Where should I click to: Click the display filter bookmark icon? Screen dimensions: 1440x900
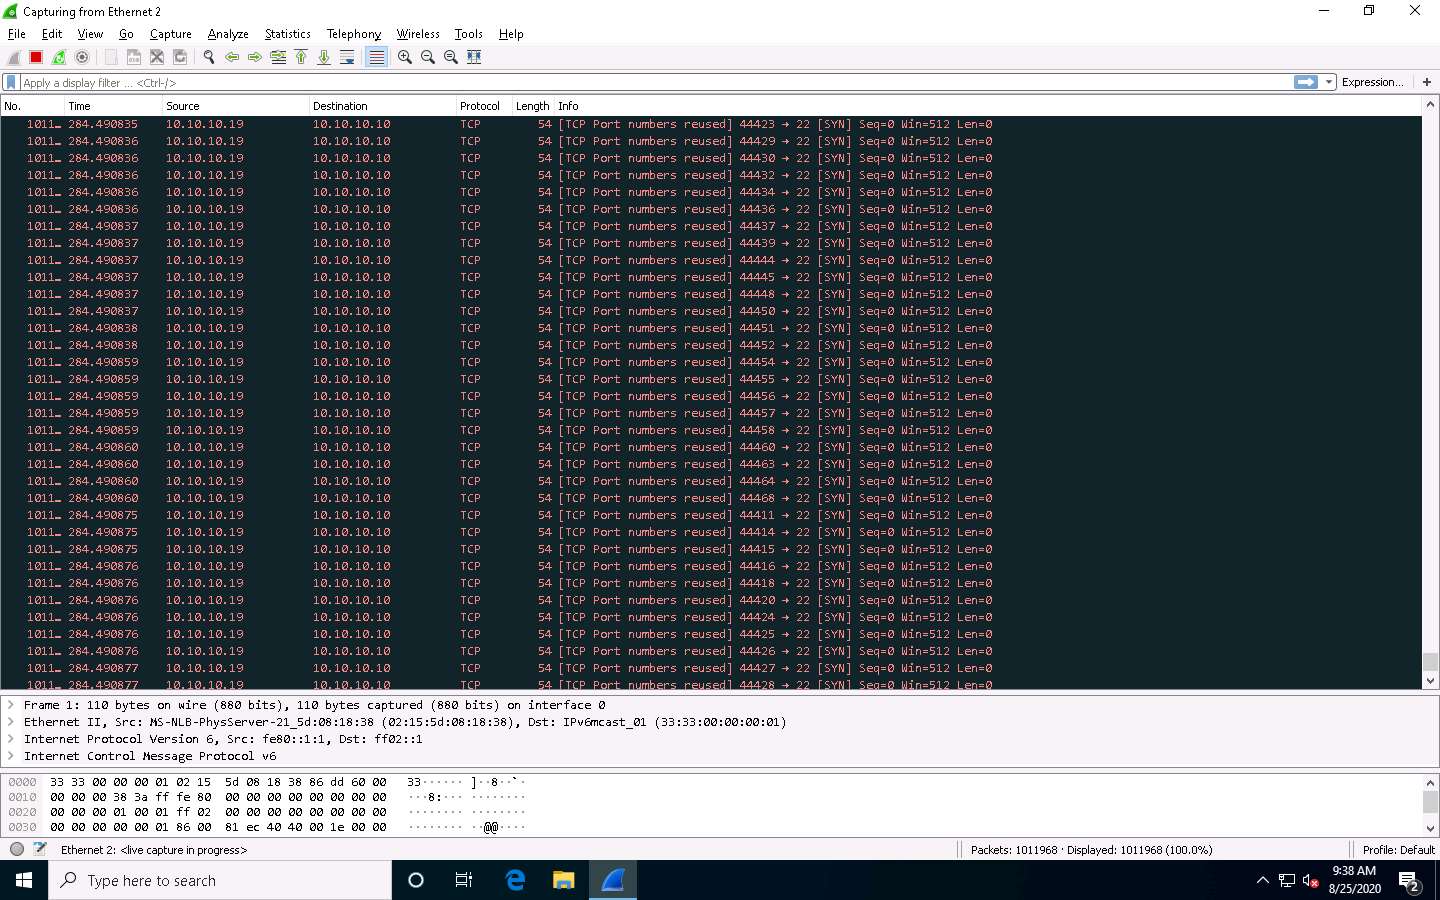point(11,82)
